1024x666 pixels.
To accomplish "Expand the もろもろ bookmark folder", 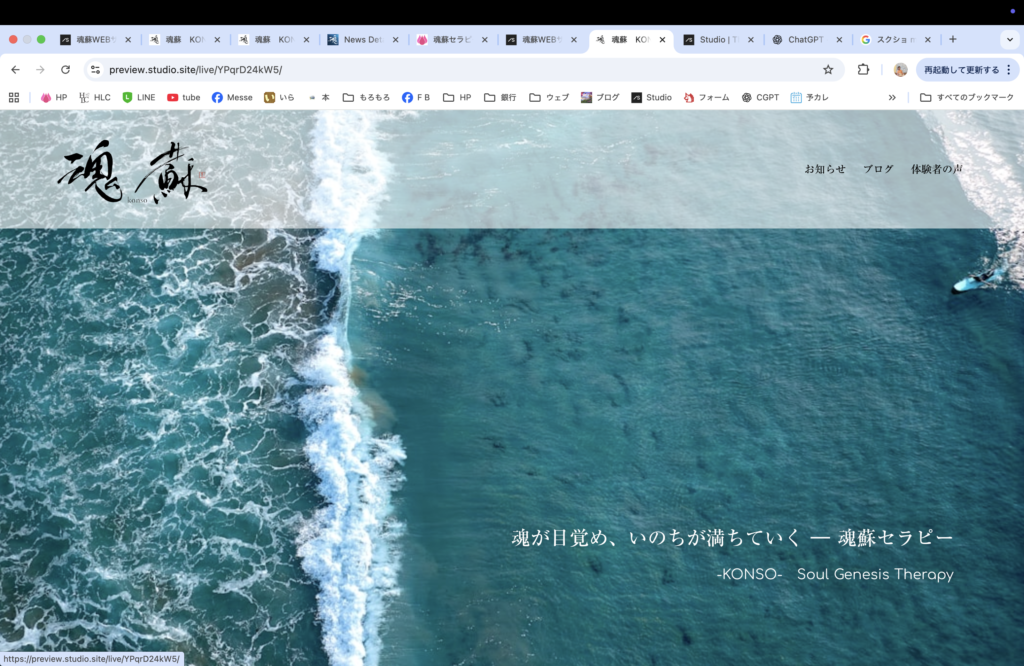I will [x=366, y=98].
